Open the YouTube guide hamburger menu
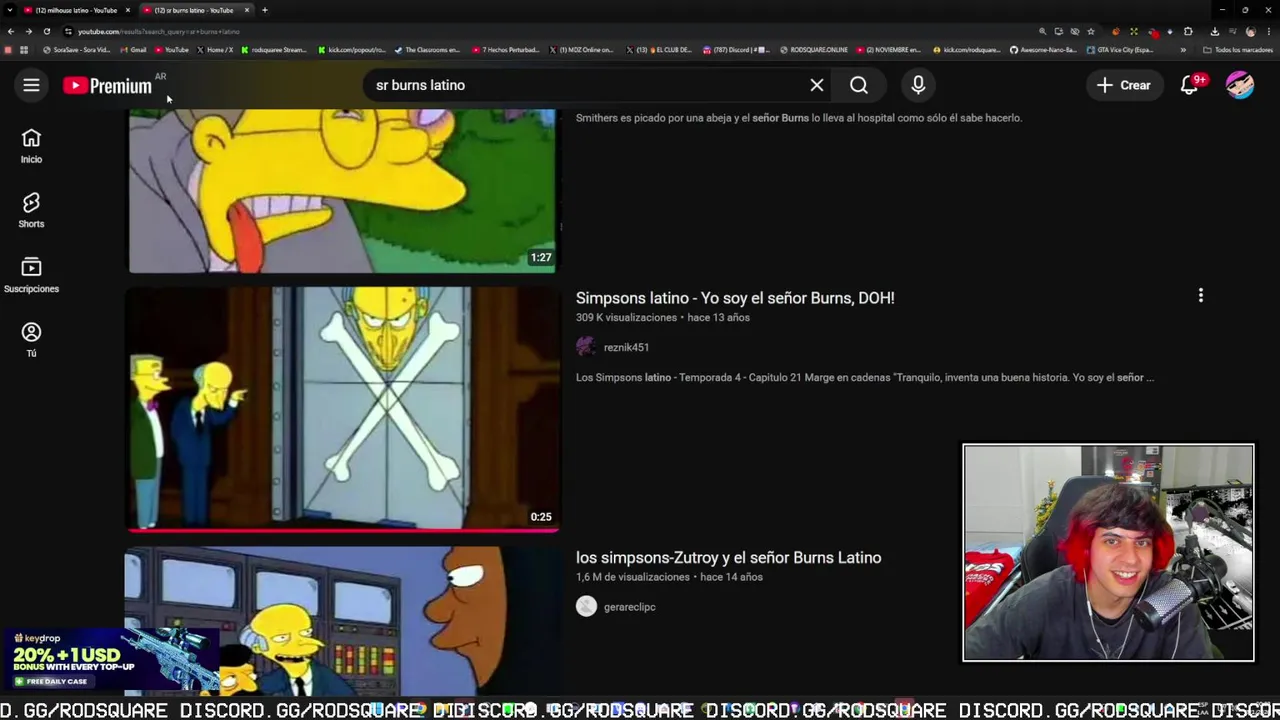The image size is (1280, 720). (x=31, y=85)
